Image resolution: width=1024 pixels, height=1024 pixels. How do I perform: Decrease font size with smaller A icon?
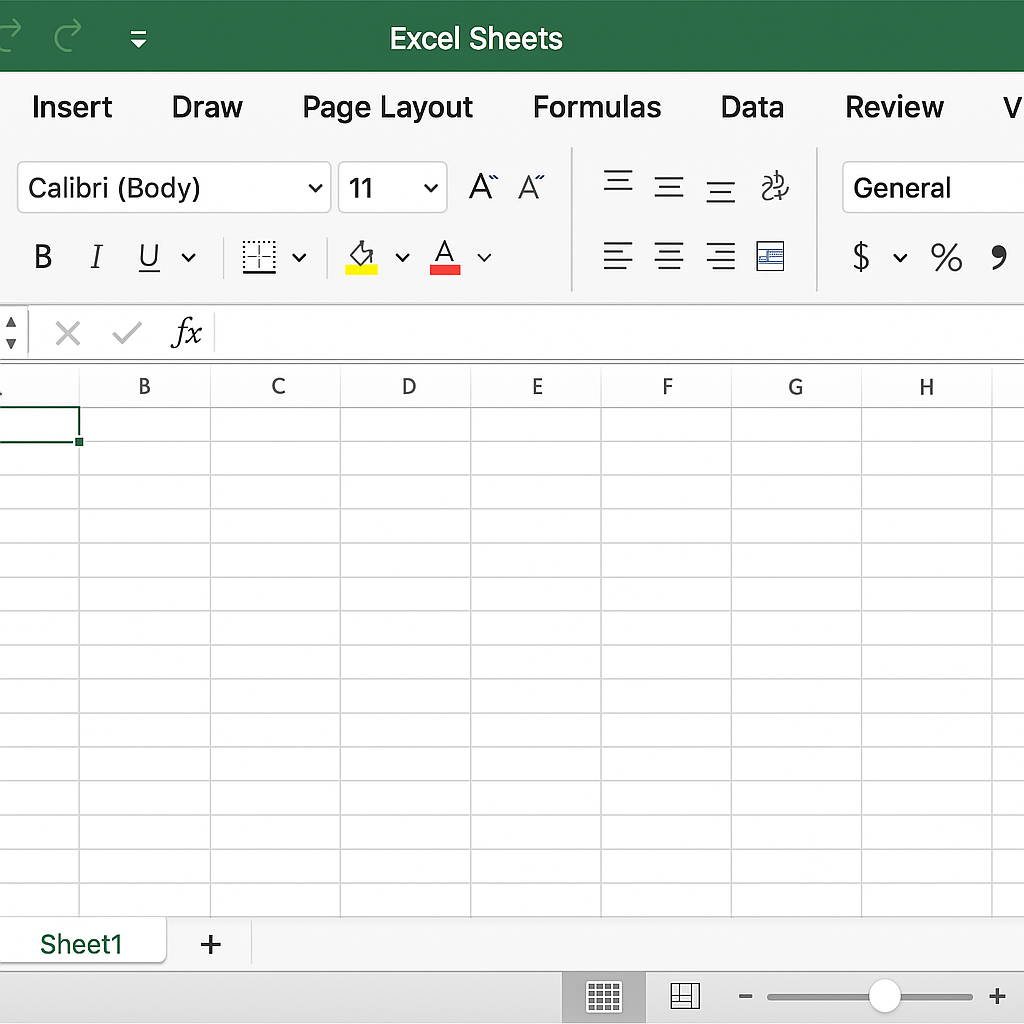tap(531, 187)
